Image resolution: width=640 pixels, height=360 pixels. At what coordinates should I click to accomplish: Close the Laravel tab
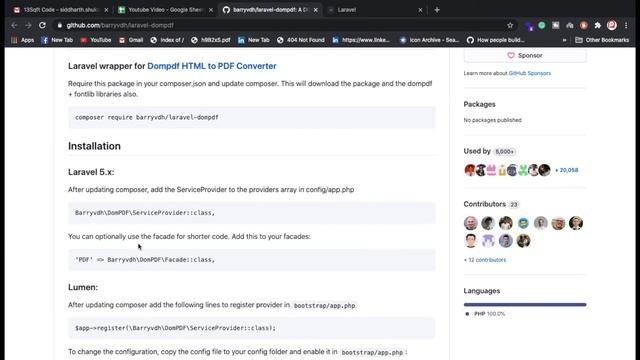coord(420,10)
